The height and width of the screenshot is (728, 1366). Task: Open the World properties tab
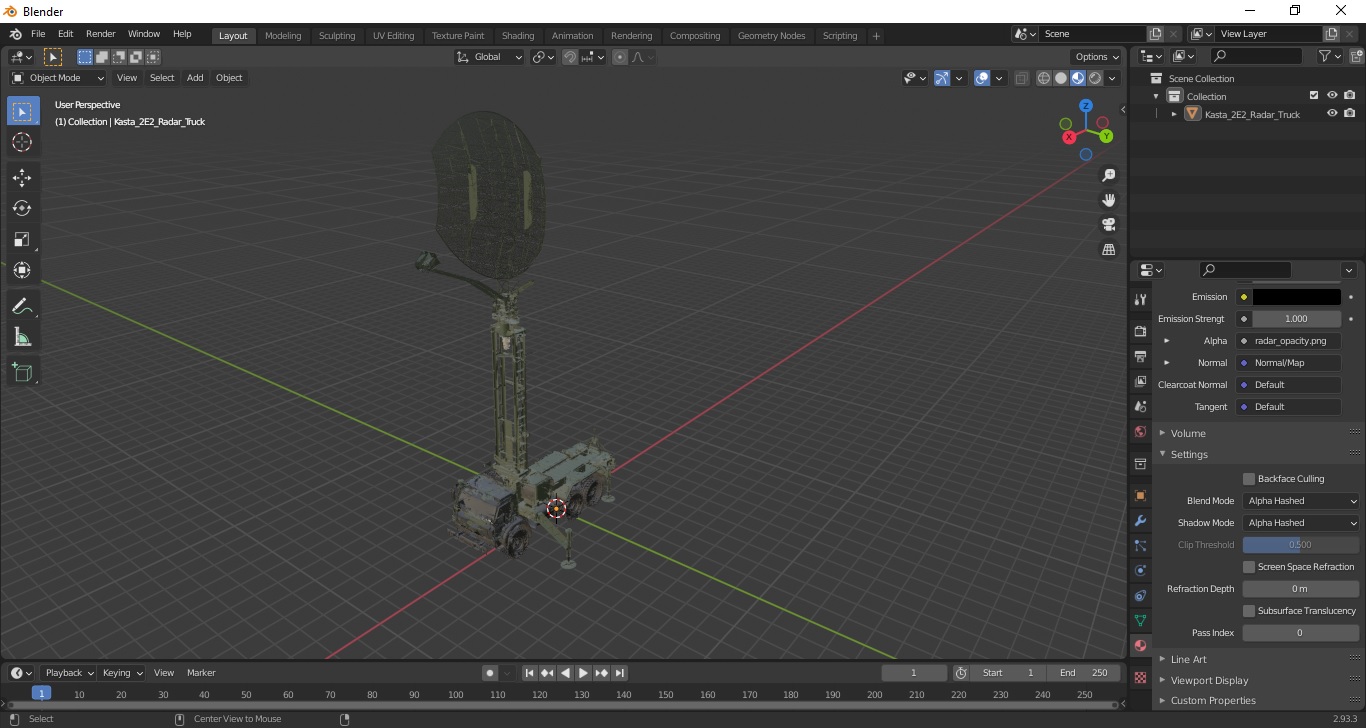click(1140, 432)
